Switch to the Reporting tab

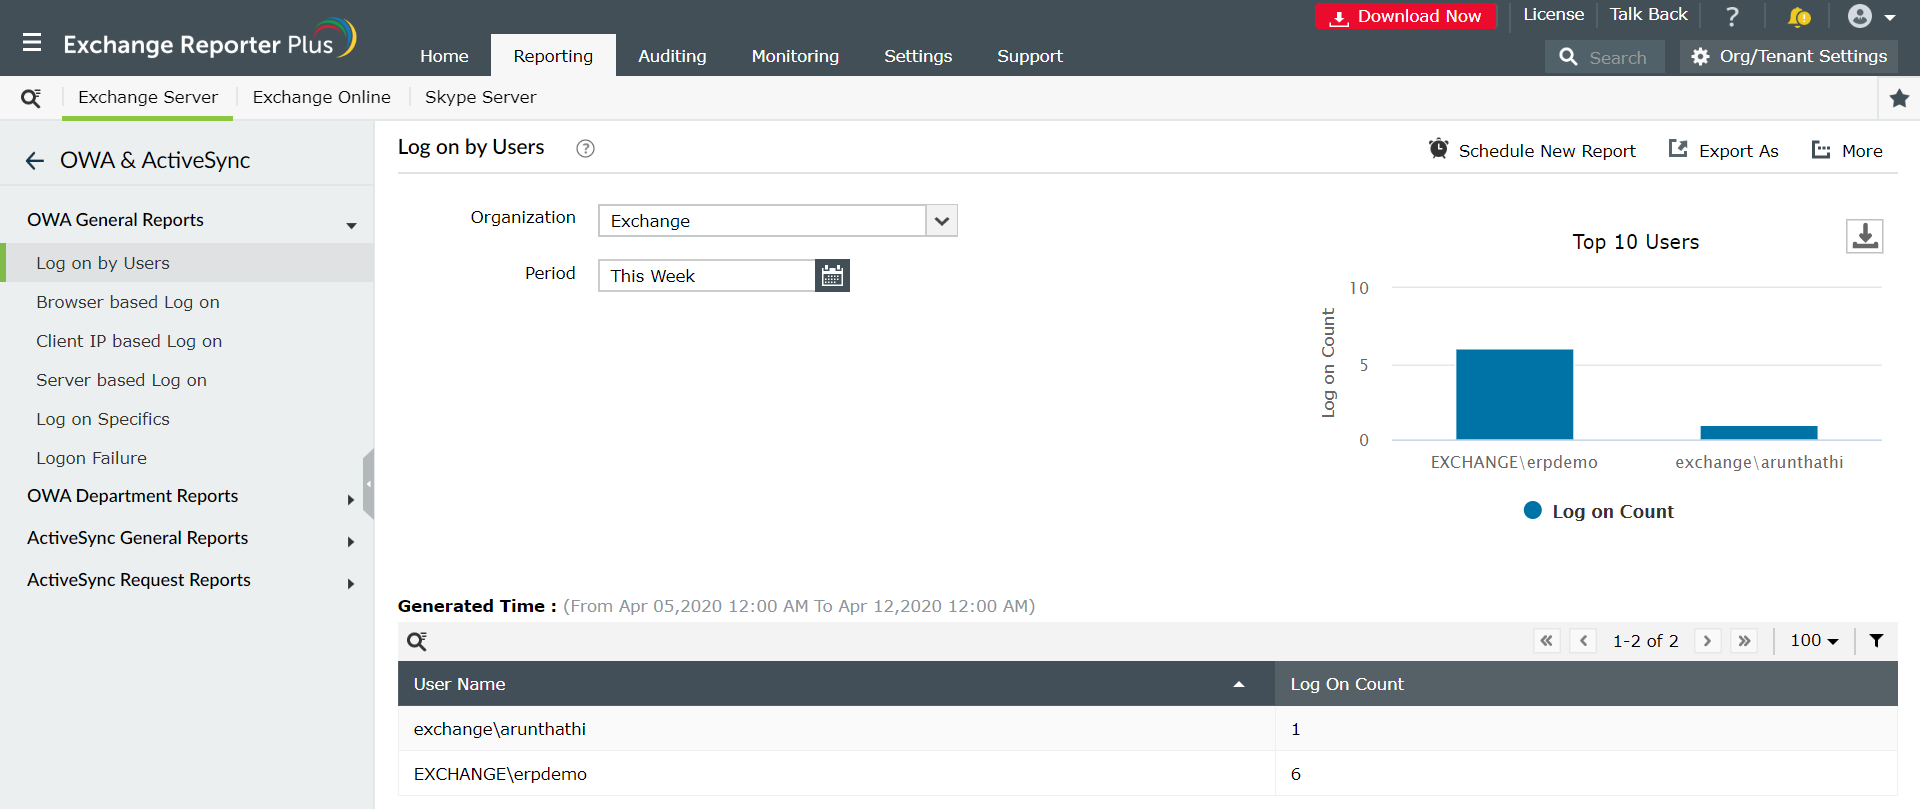click(553, 56)
